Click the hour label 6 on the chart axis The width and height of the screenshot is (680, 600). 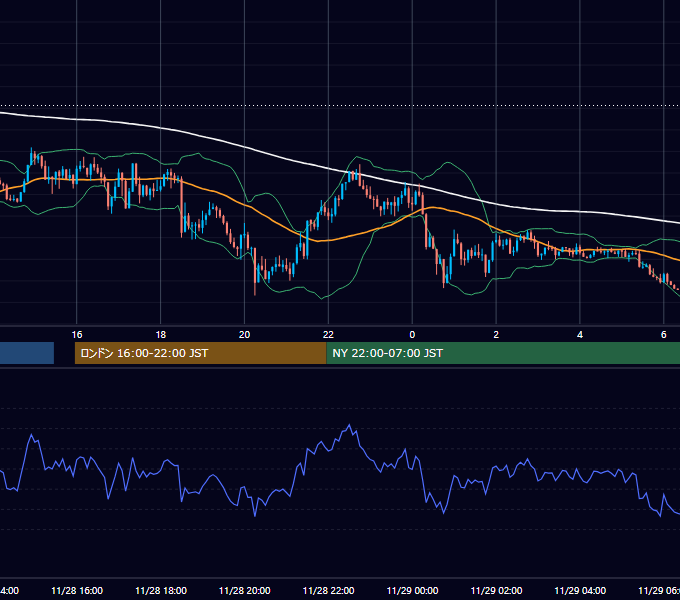pyautogui.click(x=664, y=335)
